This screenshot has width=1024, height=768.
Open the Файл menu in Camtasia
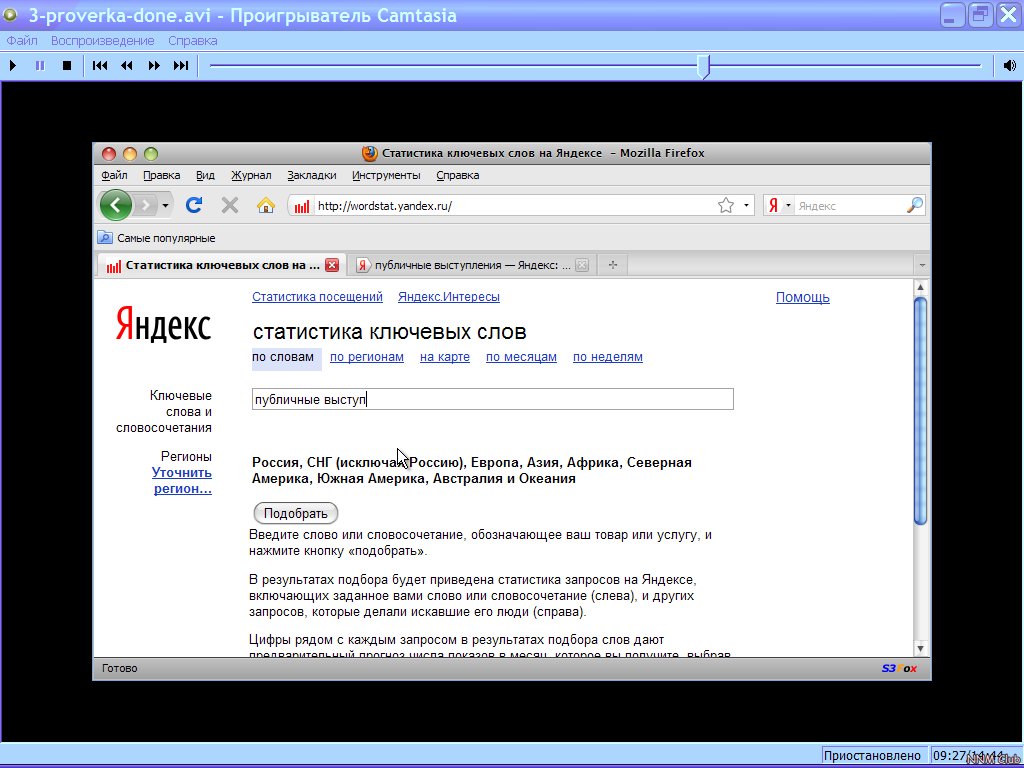click(x=22, y=41)
